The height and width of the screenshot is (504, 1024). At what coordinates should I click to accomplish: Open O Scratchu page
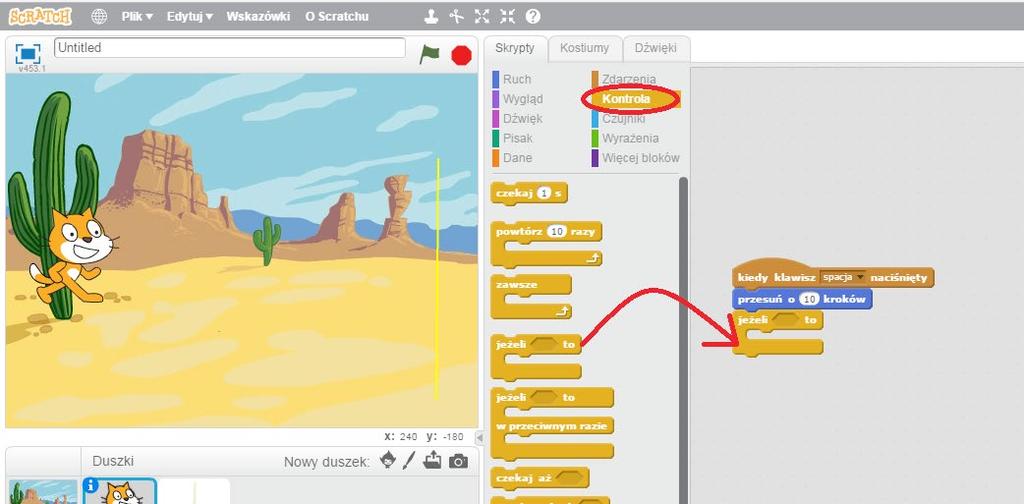[x=336, y=16]
